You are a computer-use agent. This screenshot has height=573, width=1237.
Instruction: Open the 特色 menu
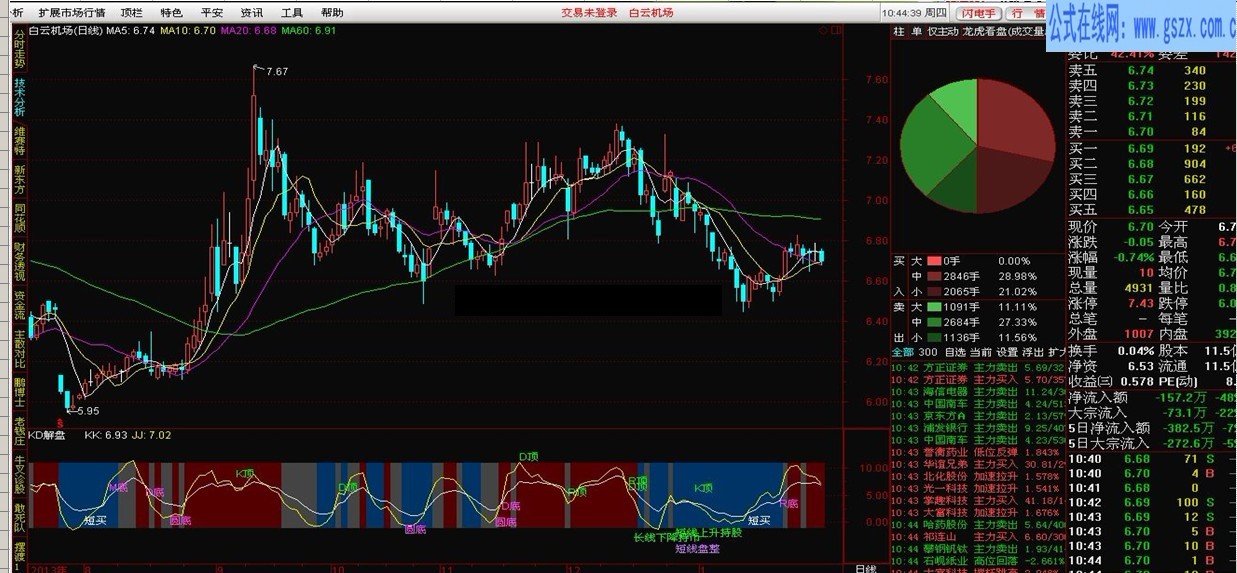(x=171, y=13)
